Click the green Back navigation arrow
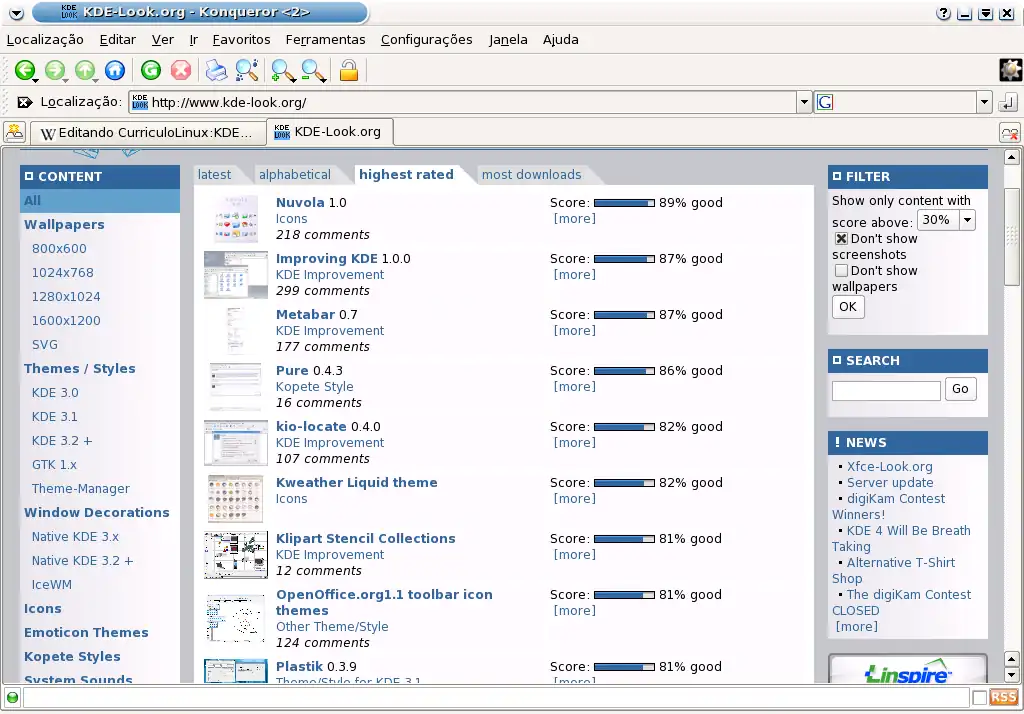The image size is (1024, 714). click(x=24, y=70)
